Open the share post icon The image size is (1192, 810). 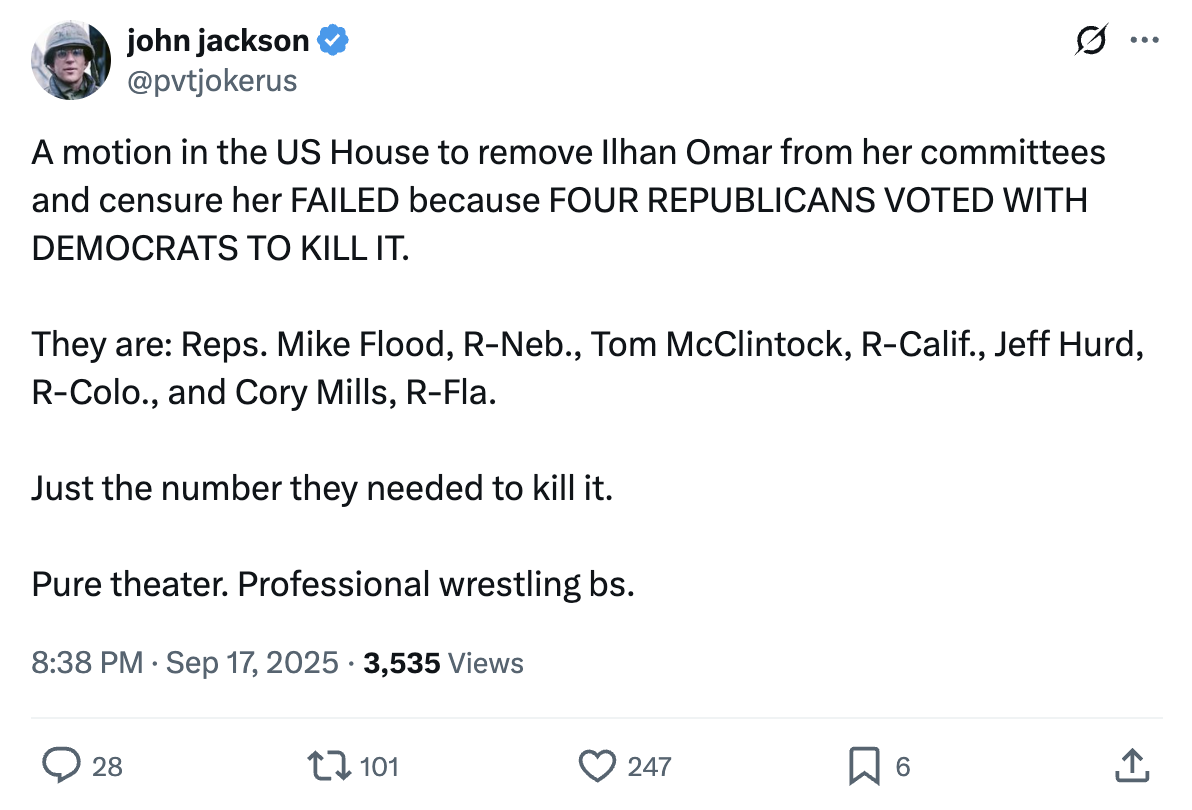click(x=1131, y=766)
